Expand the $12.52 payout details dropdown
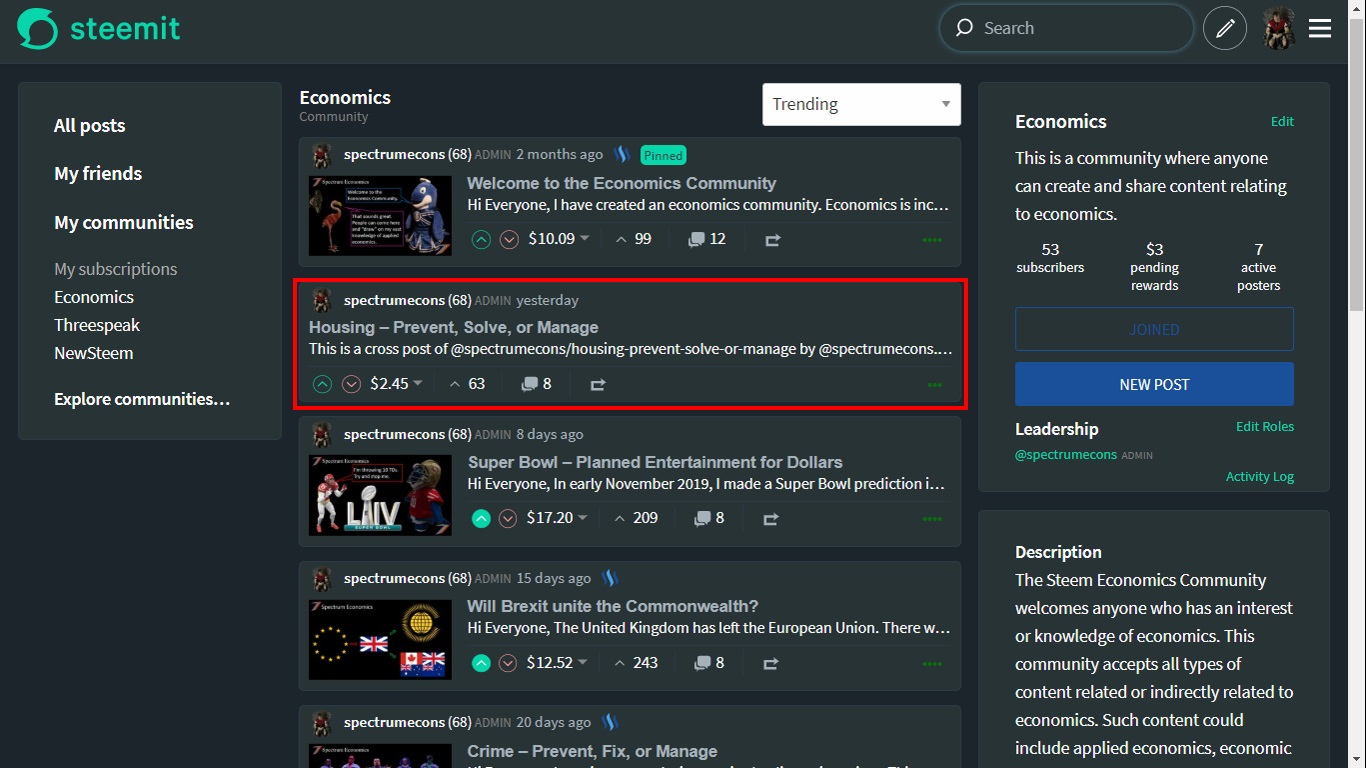Screen dimensions: 1366x768 583,662
